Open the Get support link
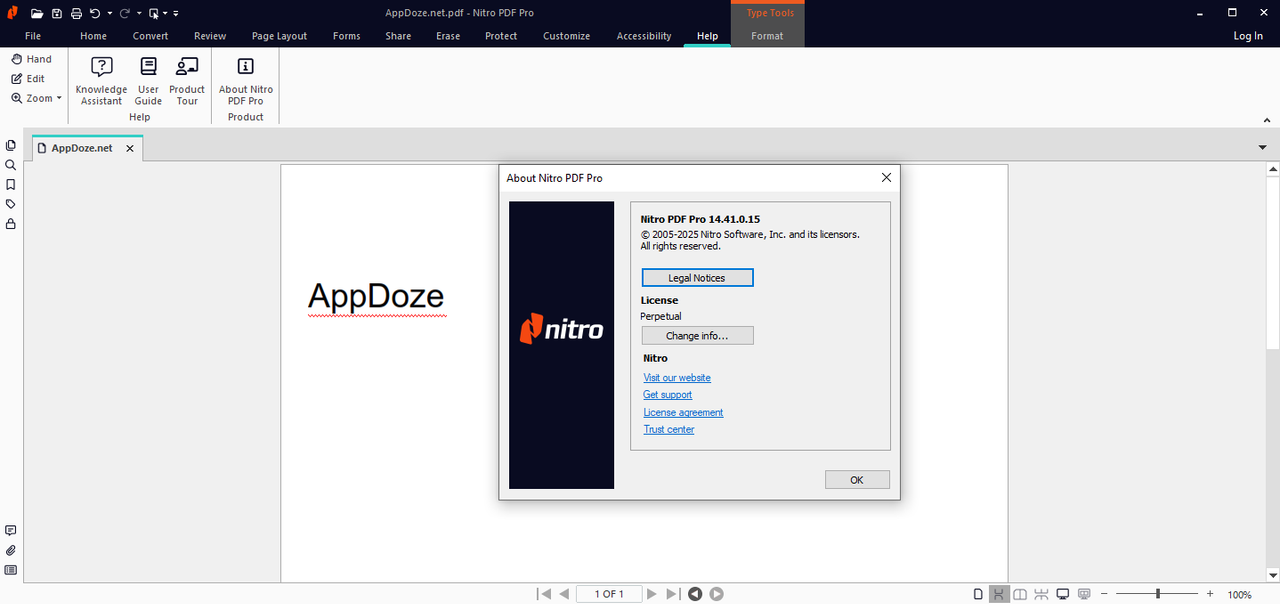This screenshot has height=604, width=1280. tap(668, 395)
